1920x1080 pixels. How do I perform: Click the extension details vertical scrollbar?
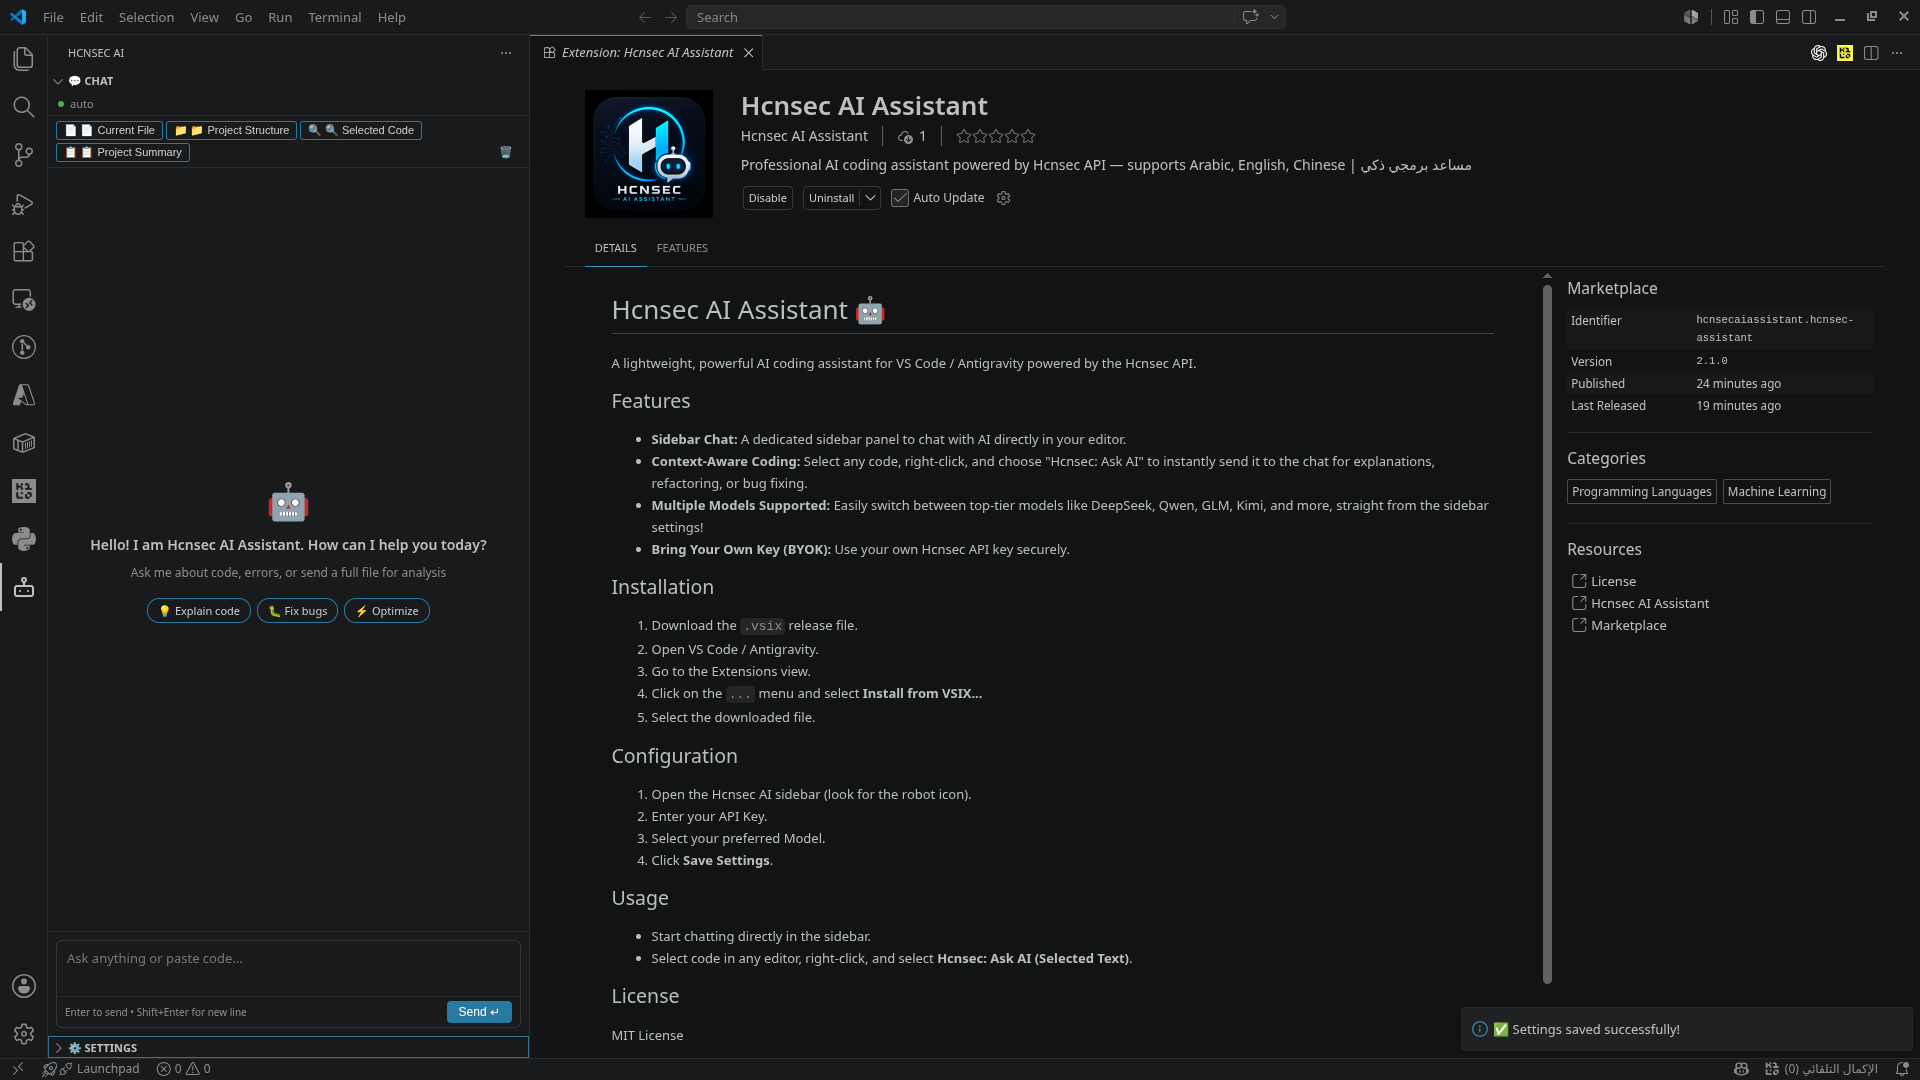pos(1547,634)
